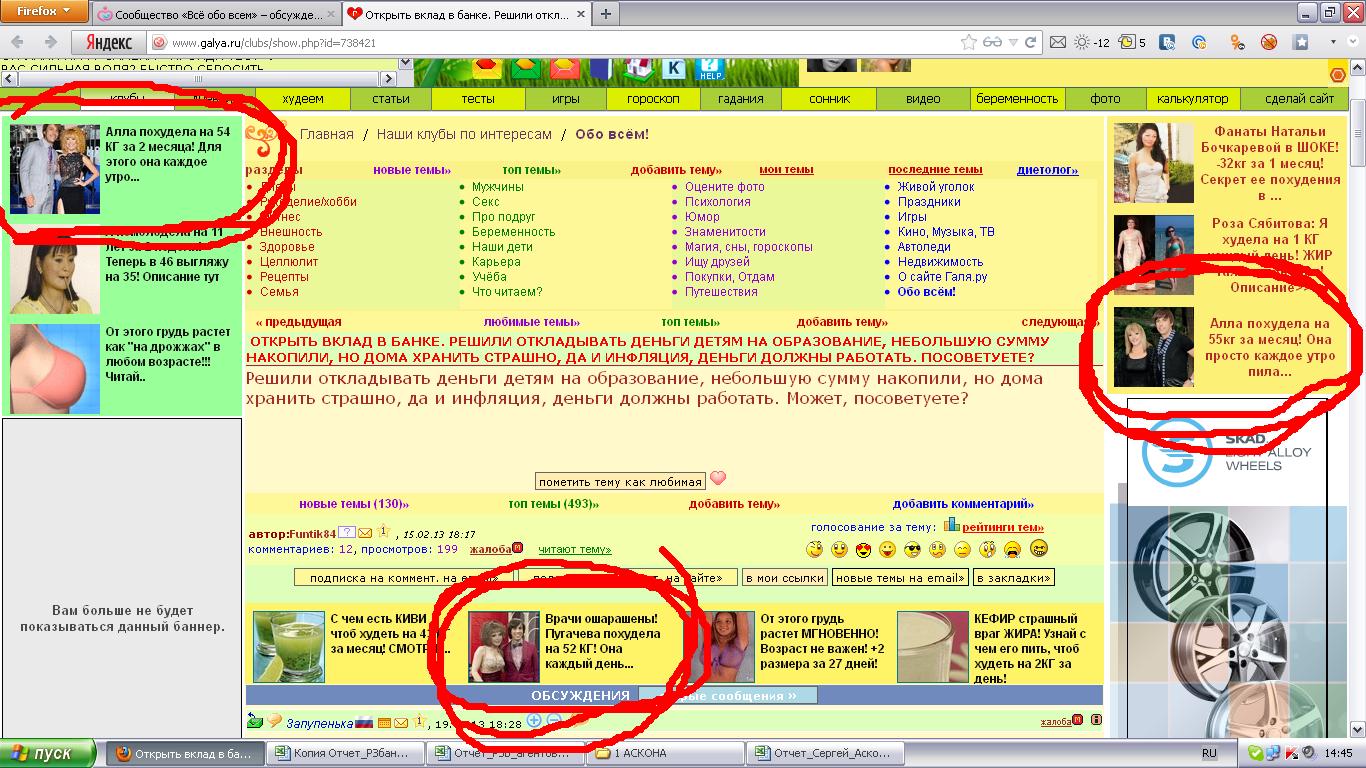Open the КИВИ diet ad thumbnail
The image size is (1366, 768).
(x=289, y=647)
